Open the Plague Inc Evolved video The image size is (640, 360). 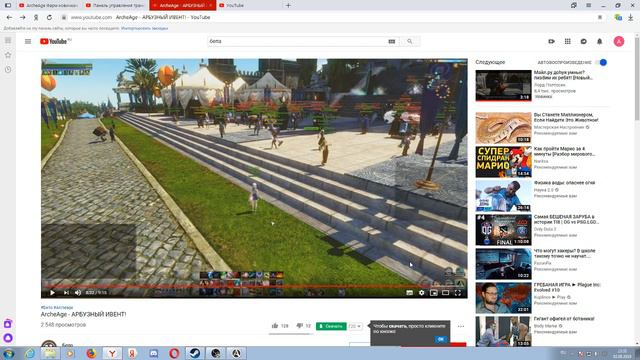point(503,298)
